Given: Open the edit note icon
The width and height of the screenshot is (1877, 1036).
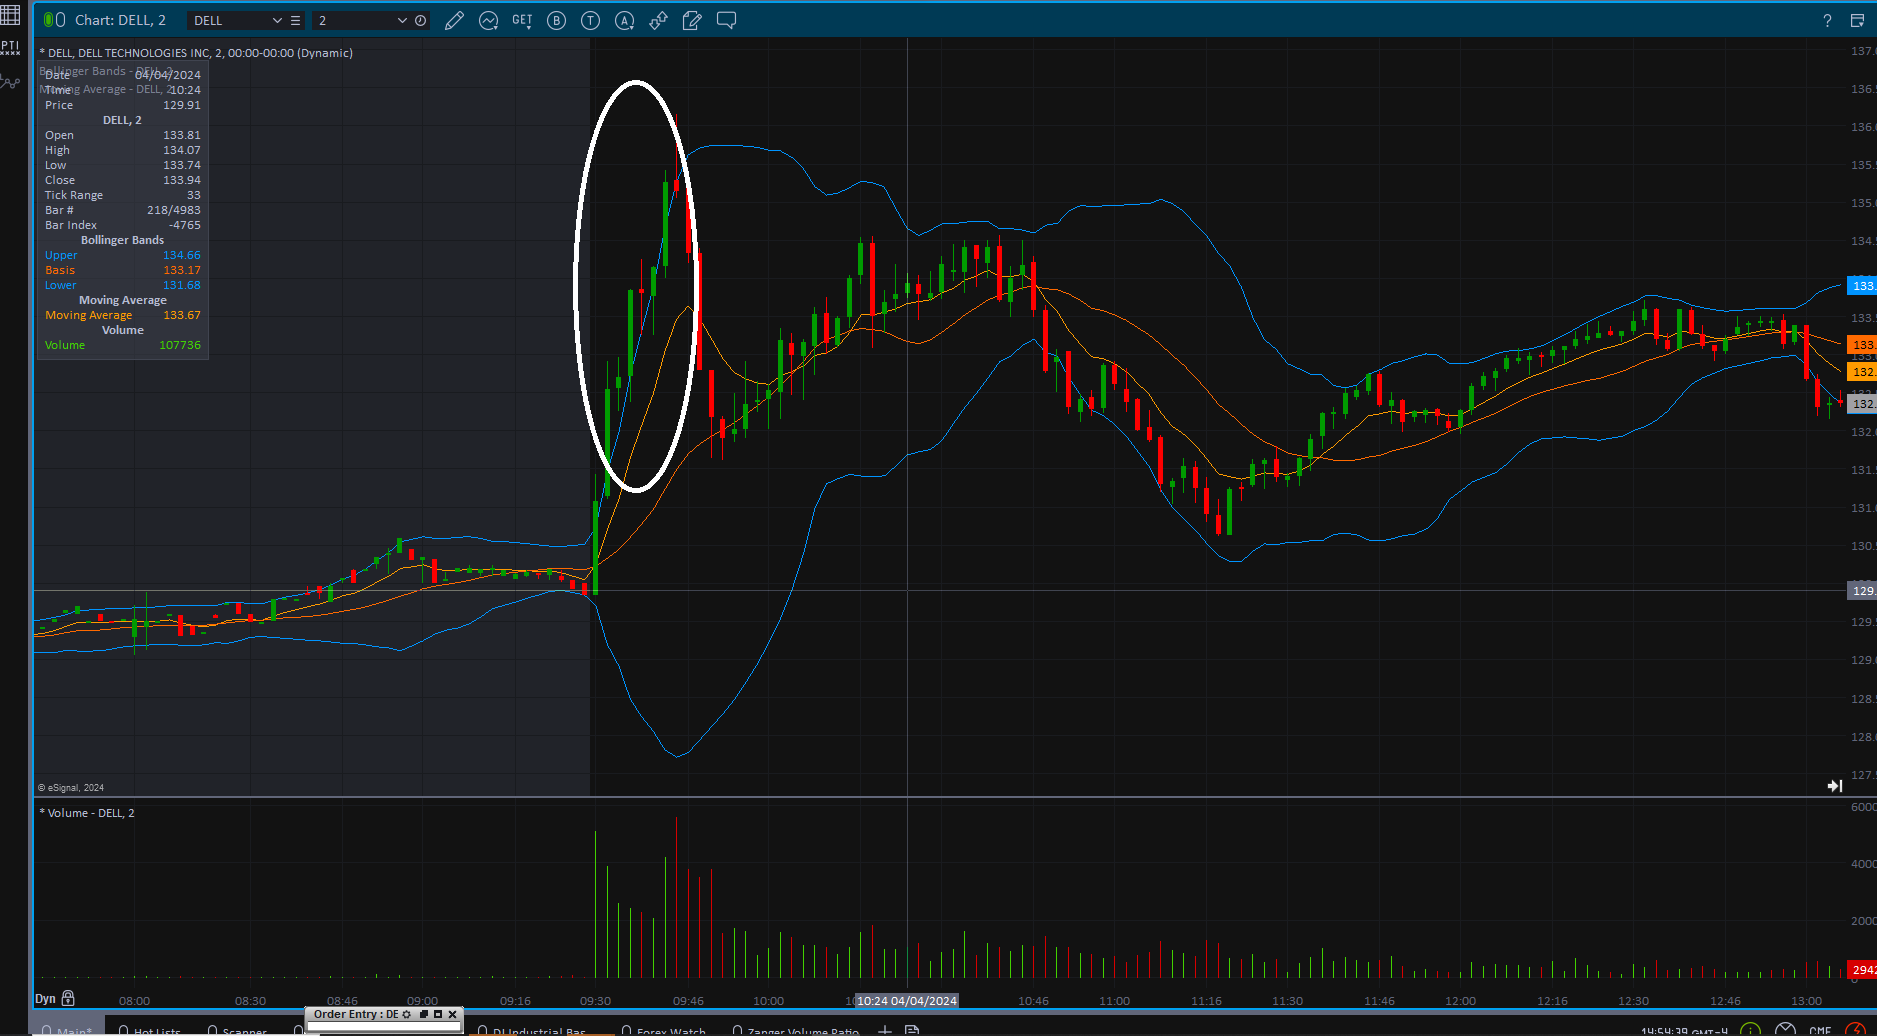Looking at the screenshot, I should point(692,21).
